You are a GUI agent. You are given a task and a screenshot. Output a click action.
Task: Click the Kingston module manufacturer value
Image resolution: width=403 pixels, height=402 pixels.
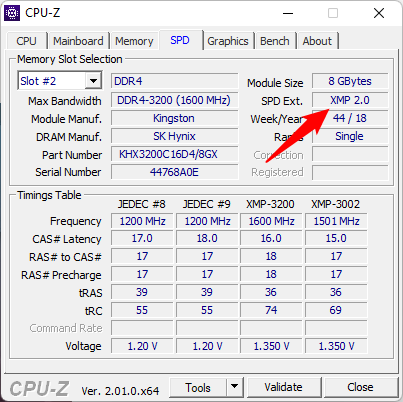tap(175, 118)
